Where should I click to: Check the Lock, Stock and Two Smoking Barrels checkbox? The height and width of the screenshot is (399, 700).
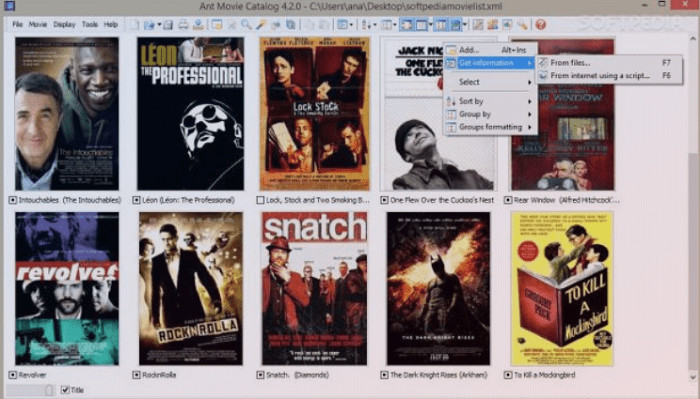point(260,200)
